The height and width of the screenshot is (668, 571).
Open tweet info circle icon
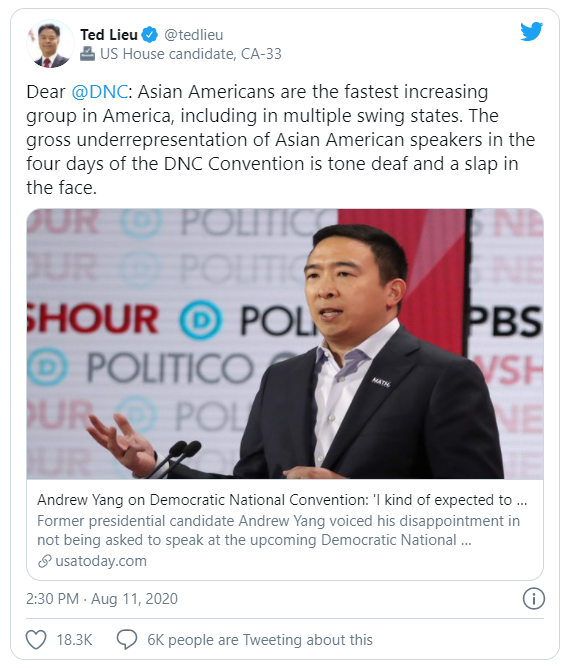click(x=534, y=598)
